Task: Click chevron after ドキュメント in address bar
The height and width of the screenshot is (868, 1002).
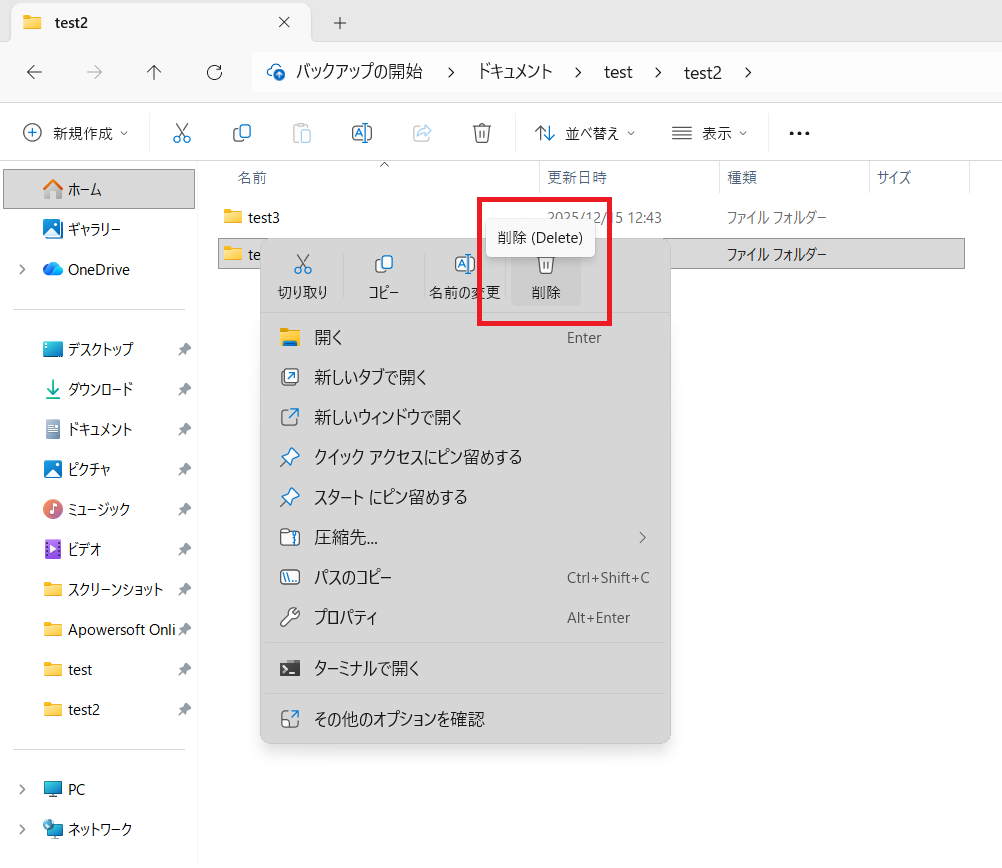Action: tap(578, 73)
